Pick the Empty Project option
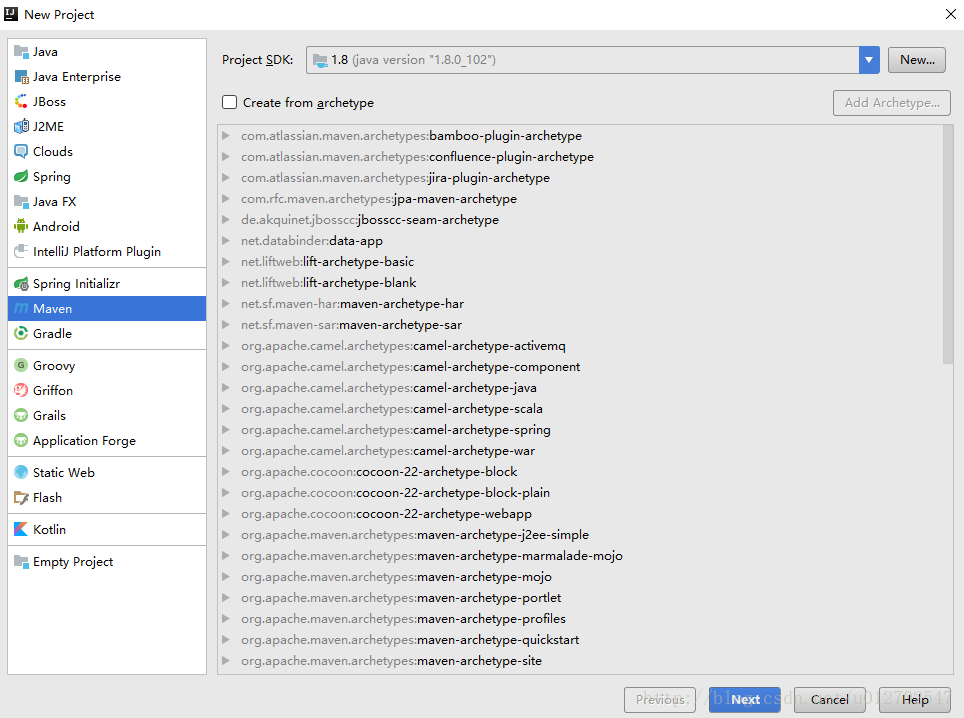Screen dimensions: 964x718 71,561
